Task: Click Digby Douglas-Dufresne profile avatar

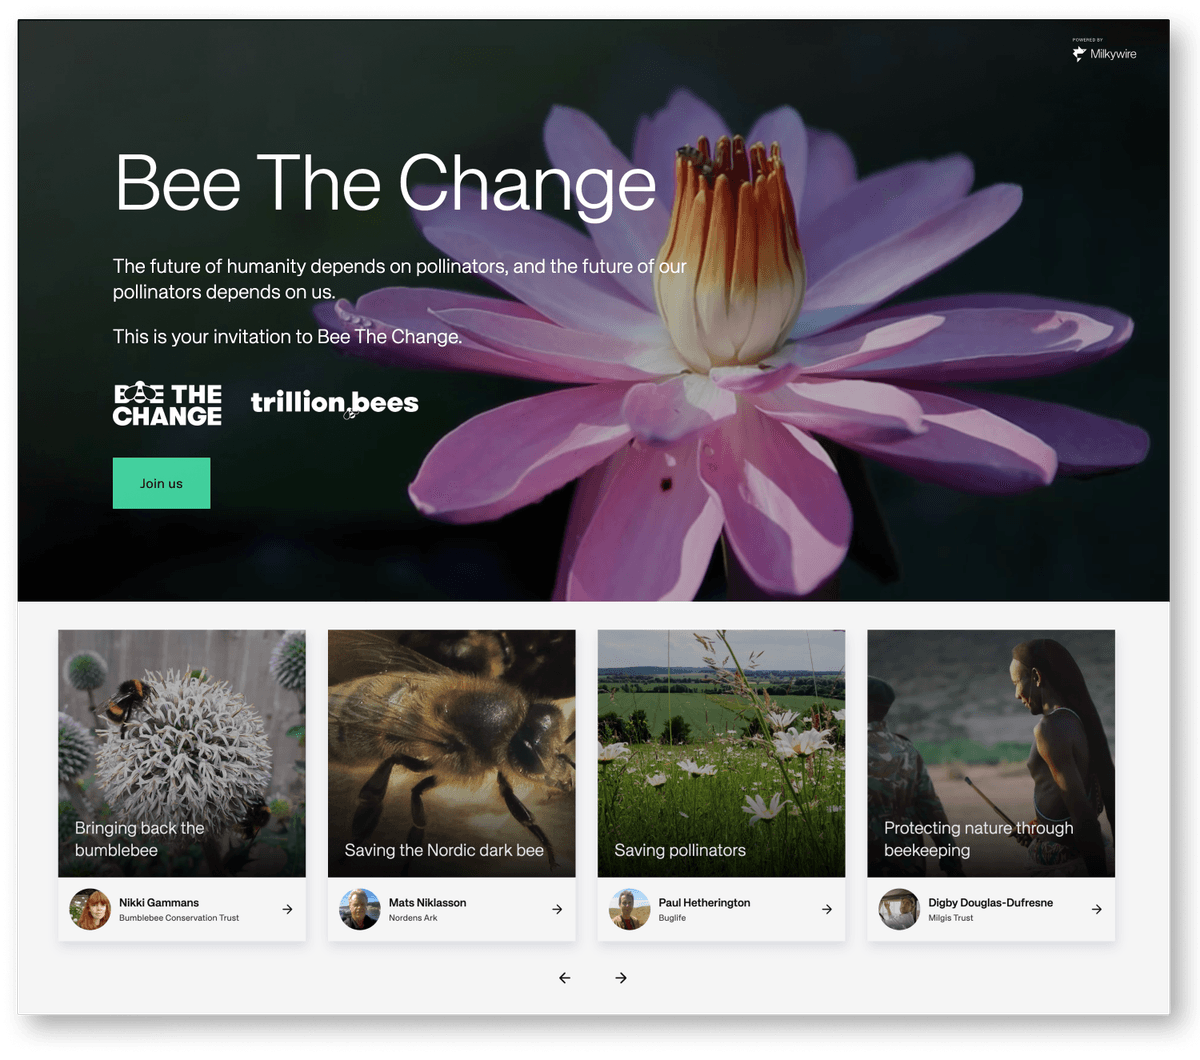Action: click(x=899, y=909)
